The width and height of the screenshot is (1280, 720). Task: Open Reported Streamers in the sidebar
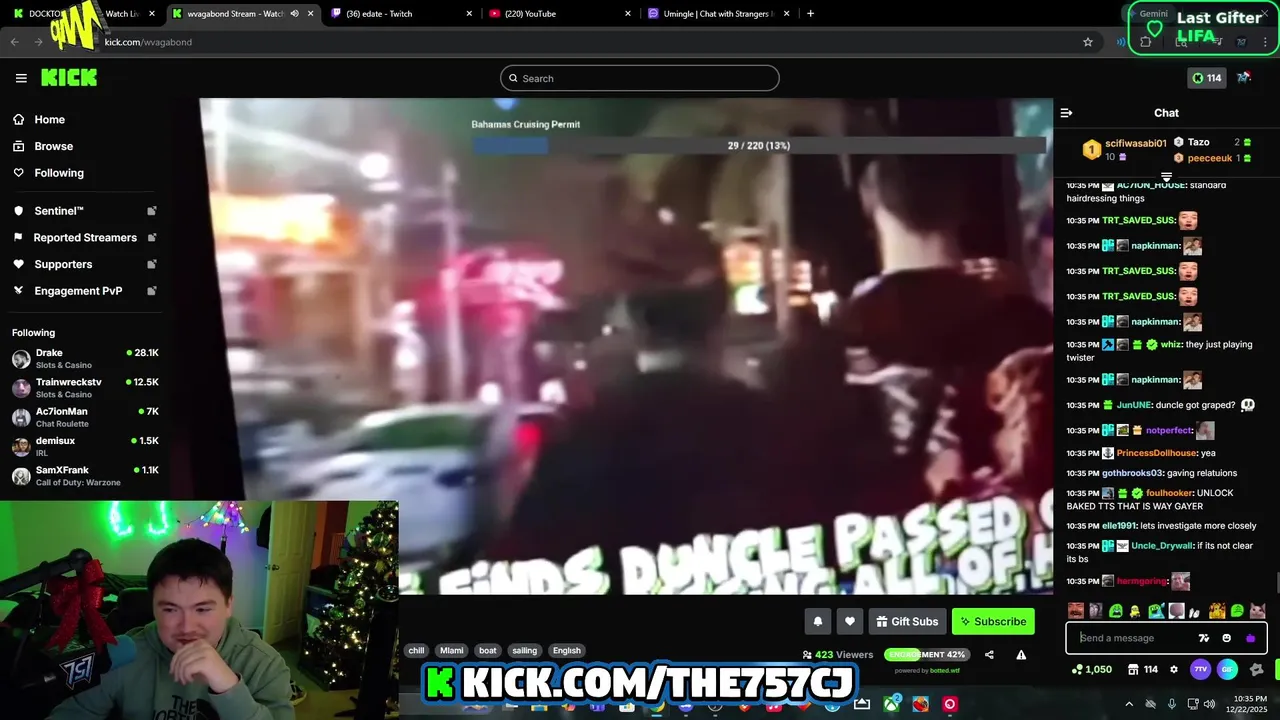point(84,238)
